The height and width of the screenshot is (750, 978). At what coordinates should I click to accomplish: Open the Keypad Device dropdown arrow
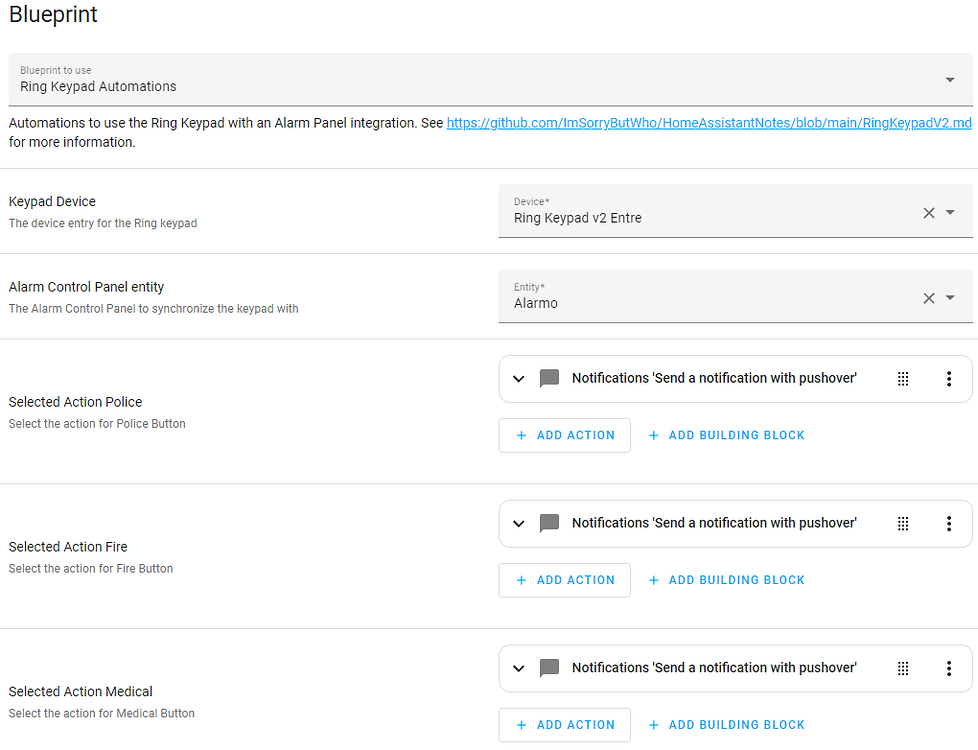tap(951, 212)
